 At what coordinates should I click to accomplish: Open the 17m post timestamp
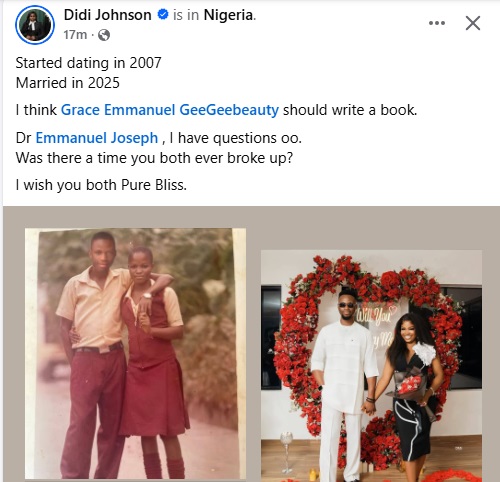tap(75, 35)
